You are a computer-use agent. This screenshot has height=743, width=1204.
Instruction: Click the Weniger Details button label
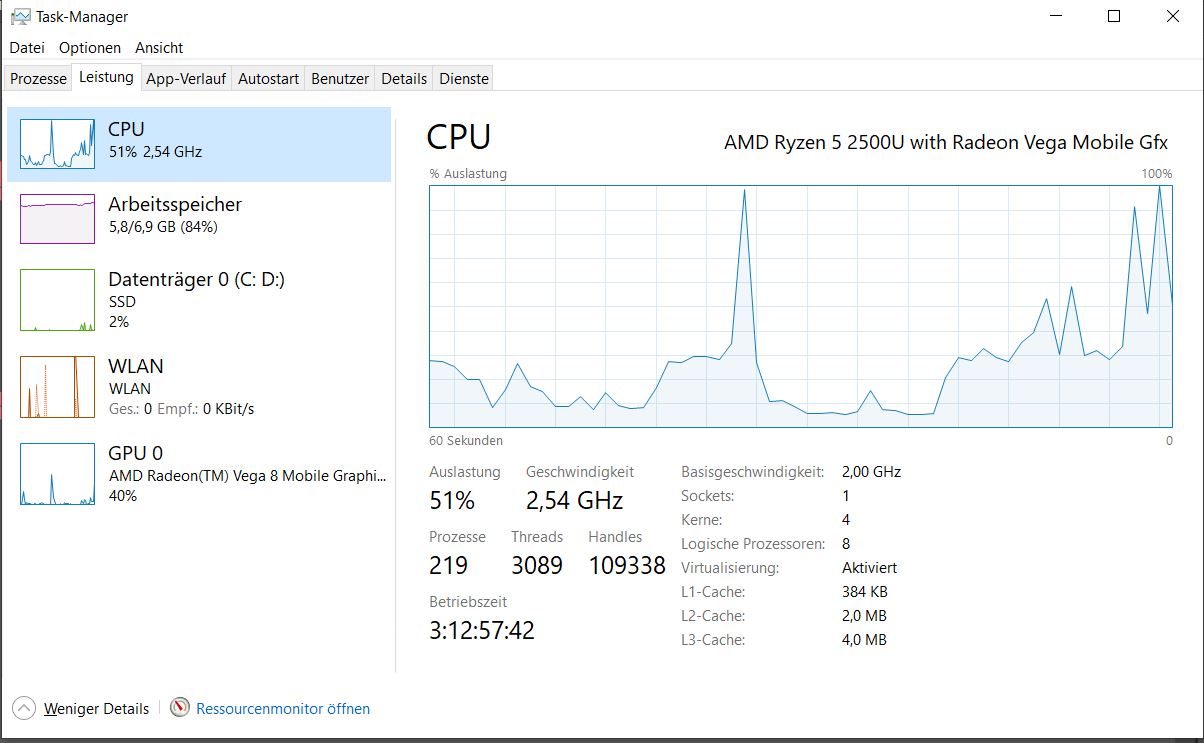tap(96, 709)
